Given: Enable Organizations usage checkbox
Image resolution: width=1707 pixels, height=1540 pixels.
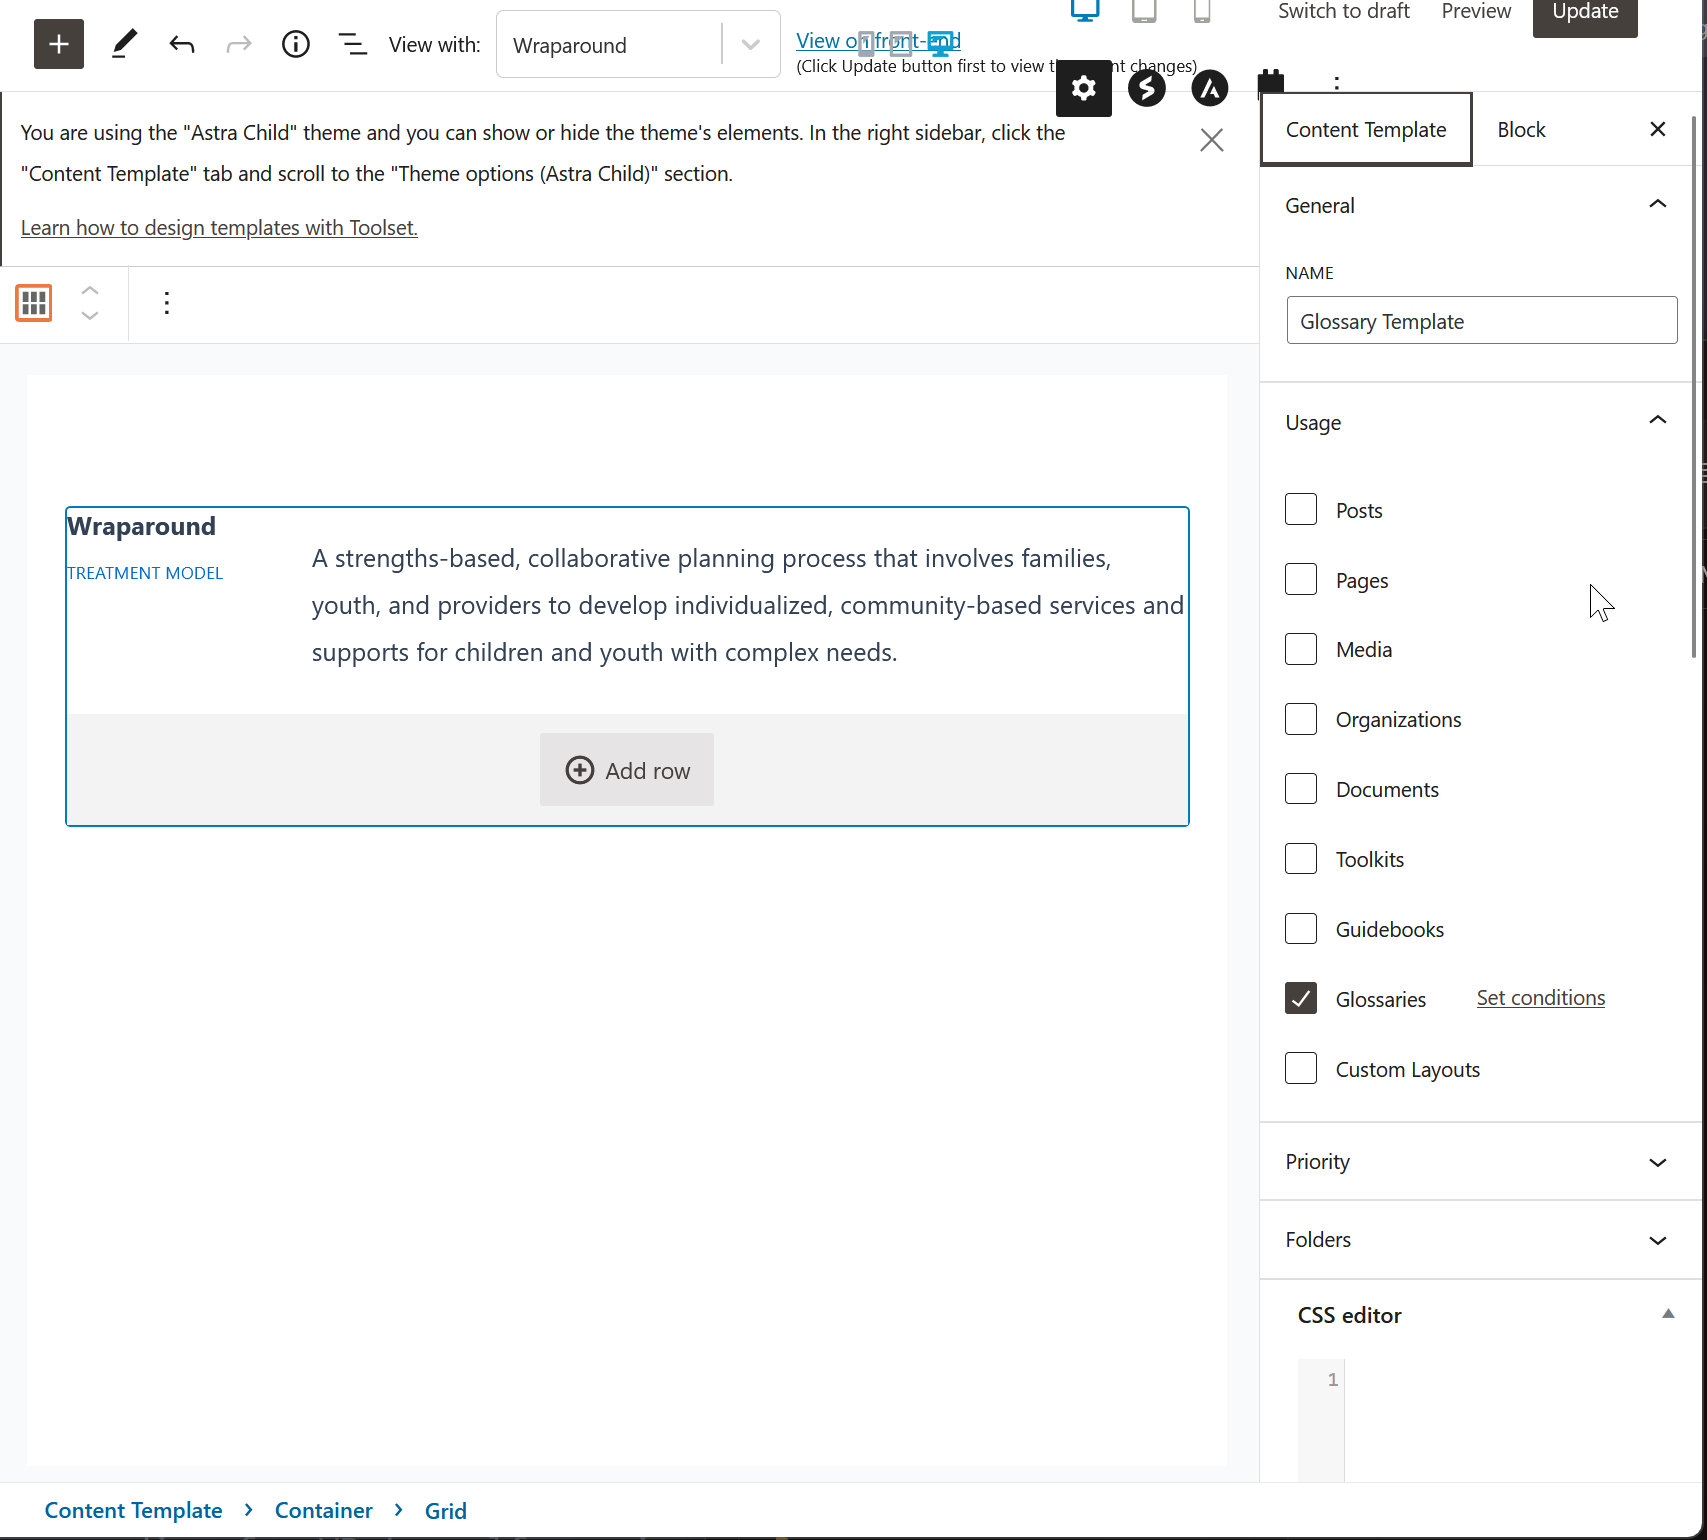Looking at the screenshot, I should (x=1301, y=719).
